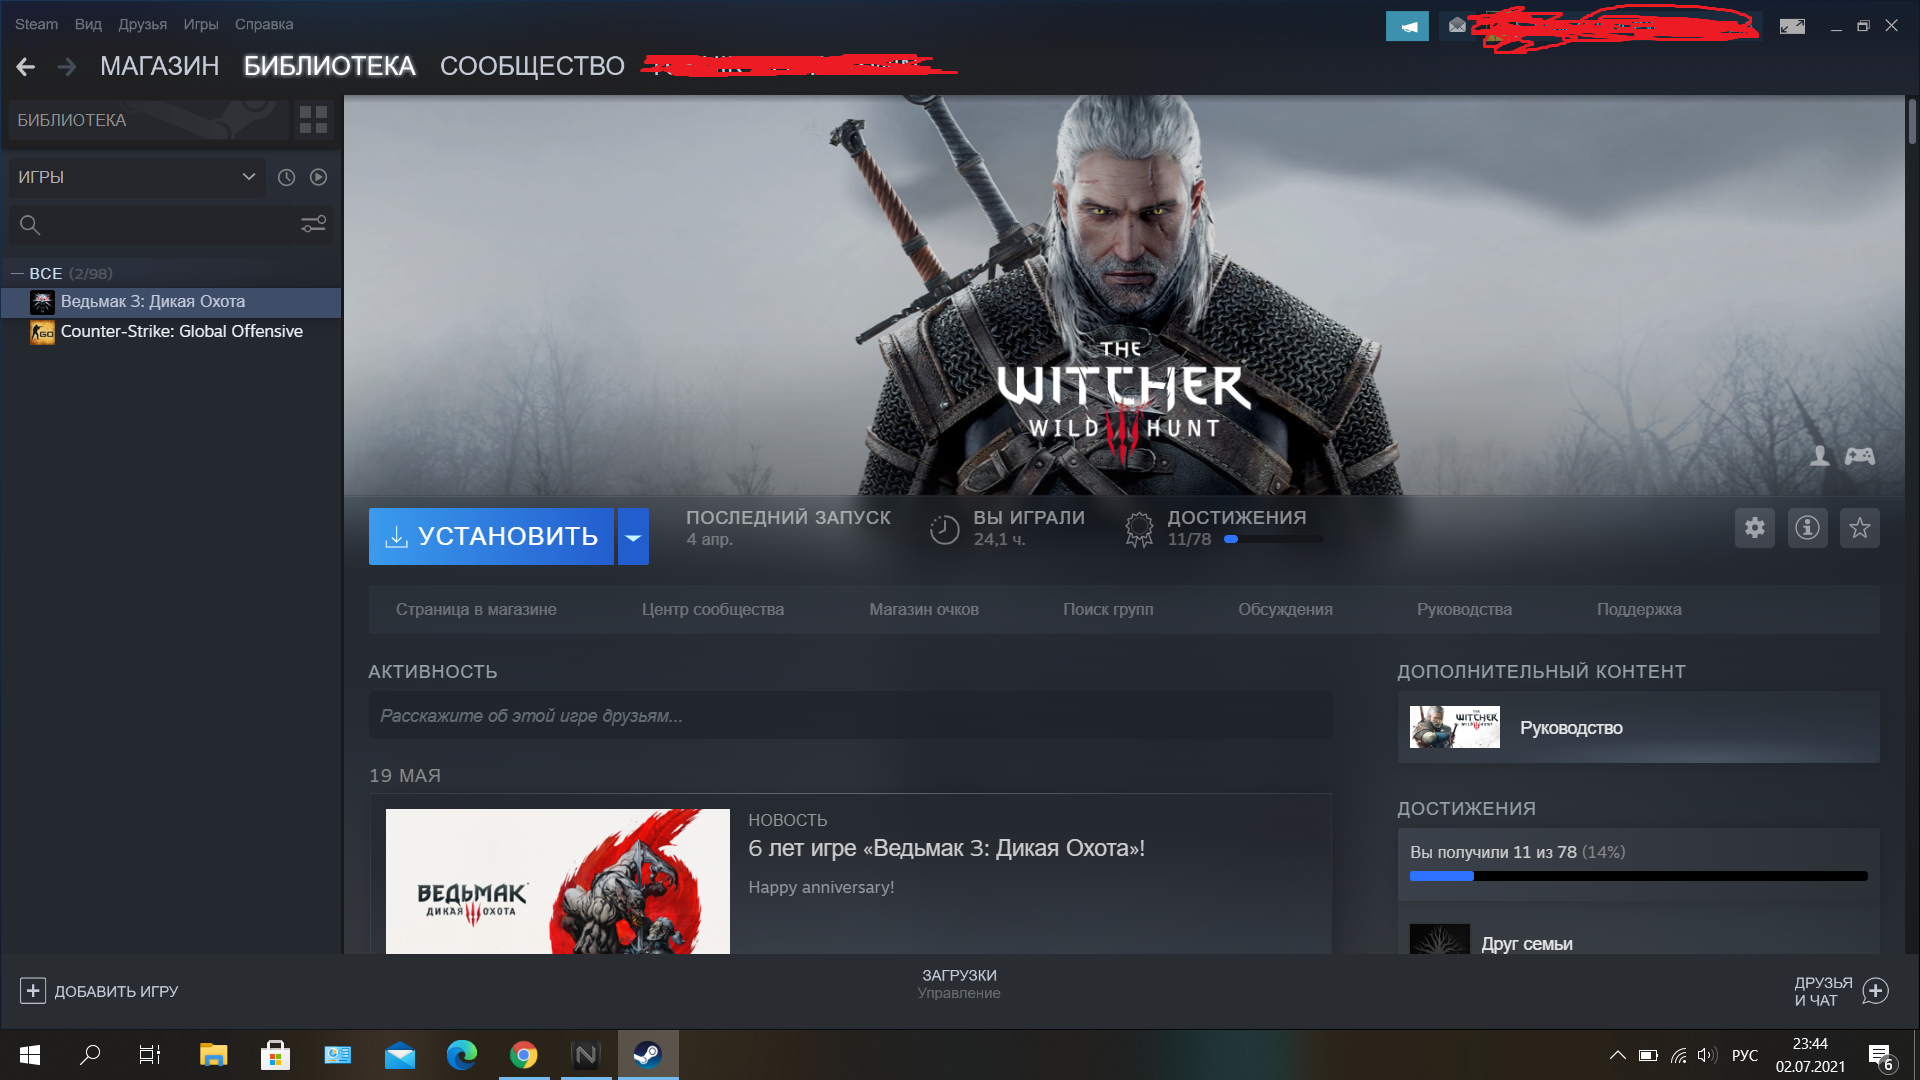This screenshot has height=1080, width=1920.
Task: Open the Steam menu
Action: point(36,24)
